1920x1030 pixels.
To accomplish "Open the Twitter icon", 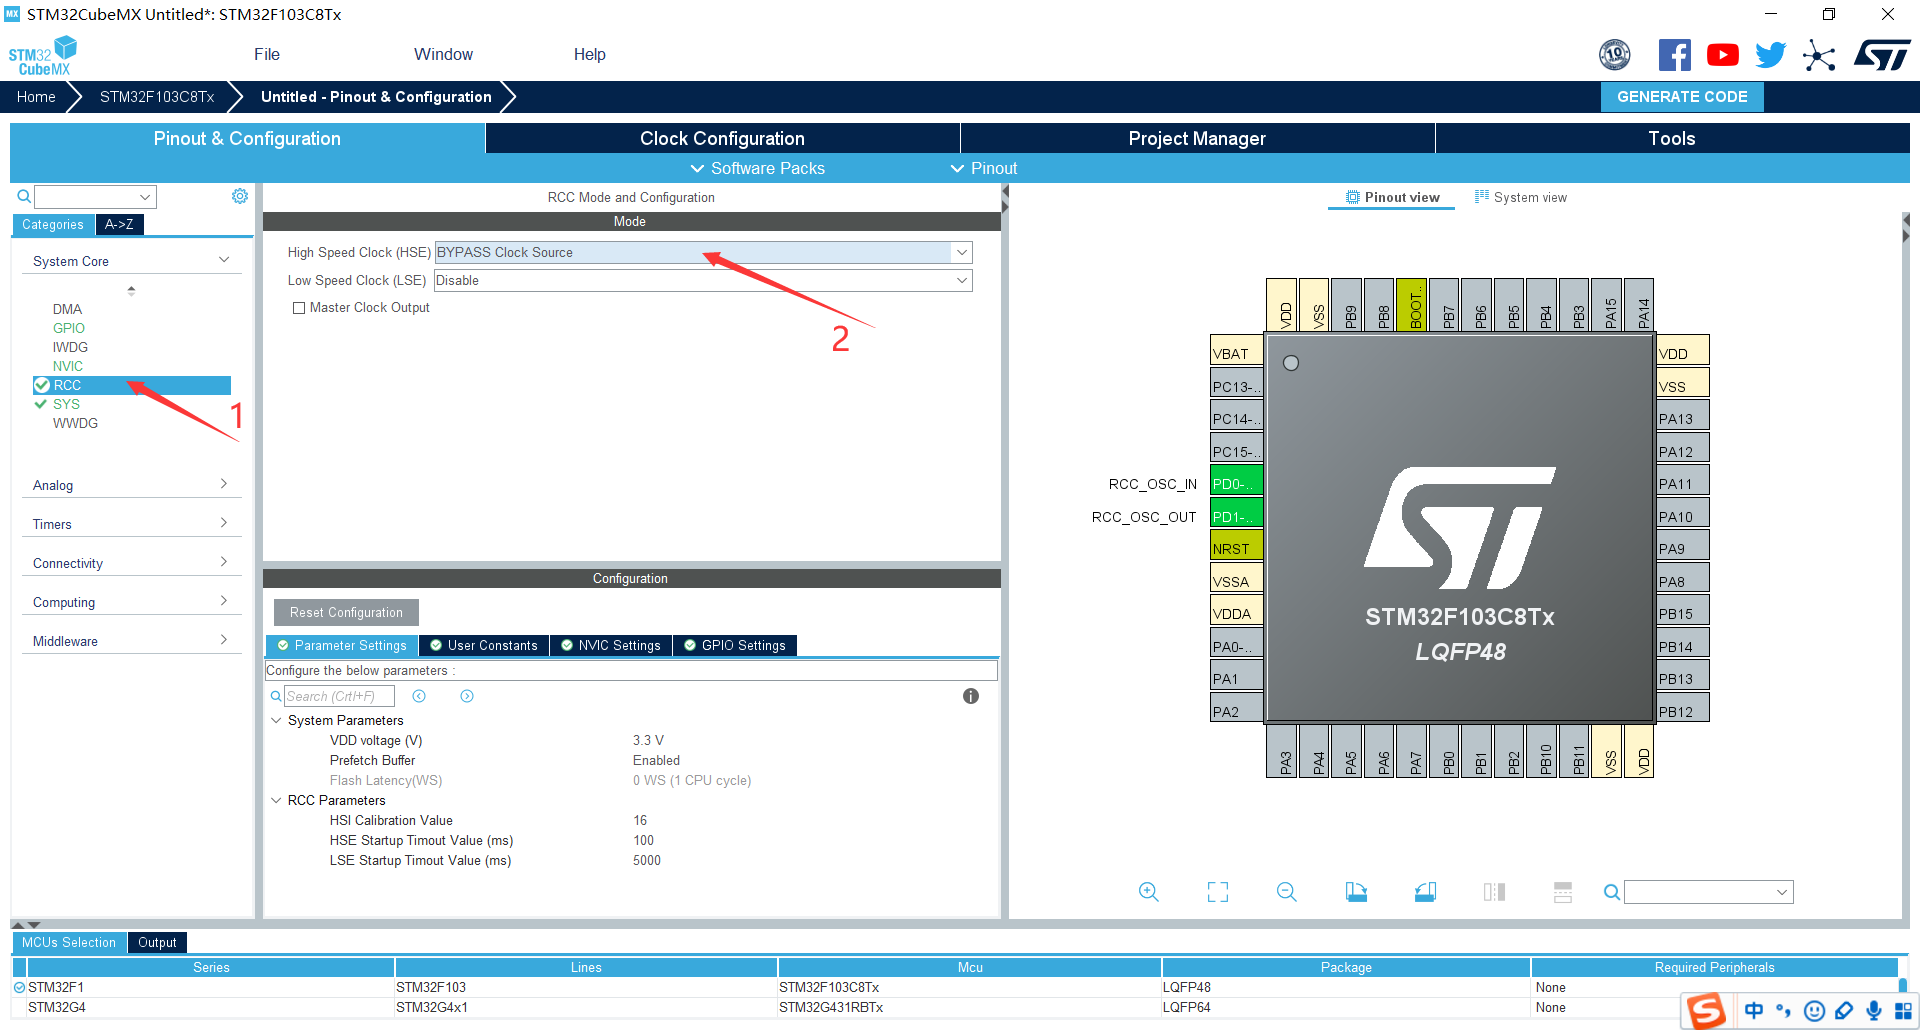I will click(x=1770, y=55).
